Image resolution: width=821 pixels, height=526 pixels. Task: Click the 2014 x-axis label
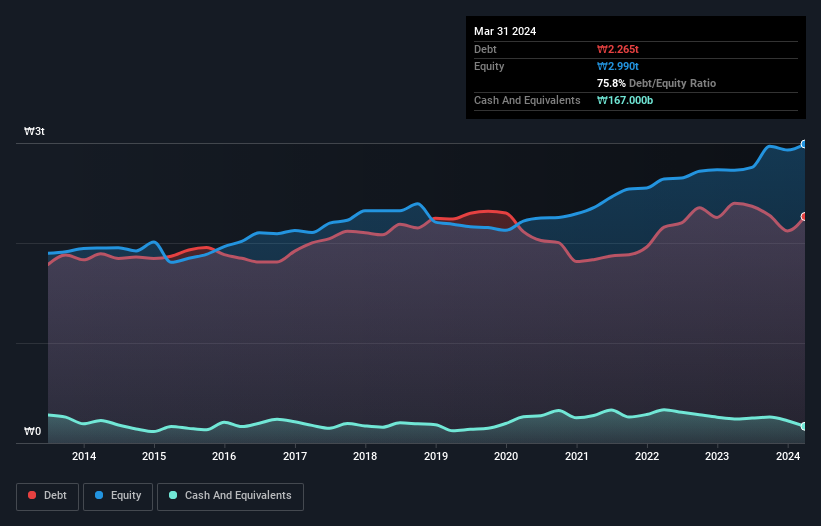(84, 456)
